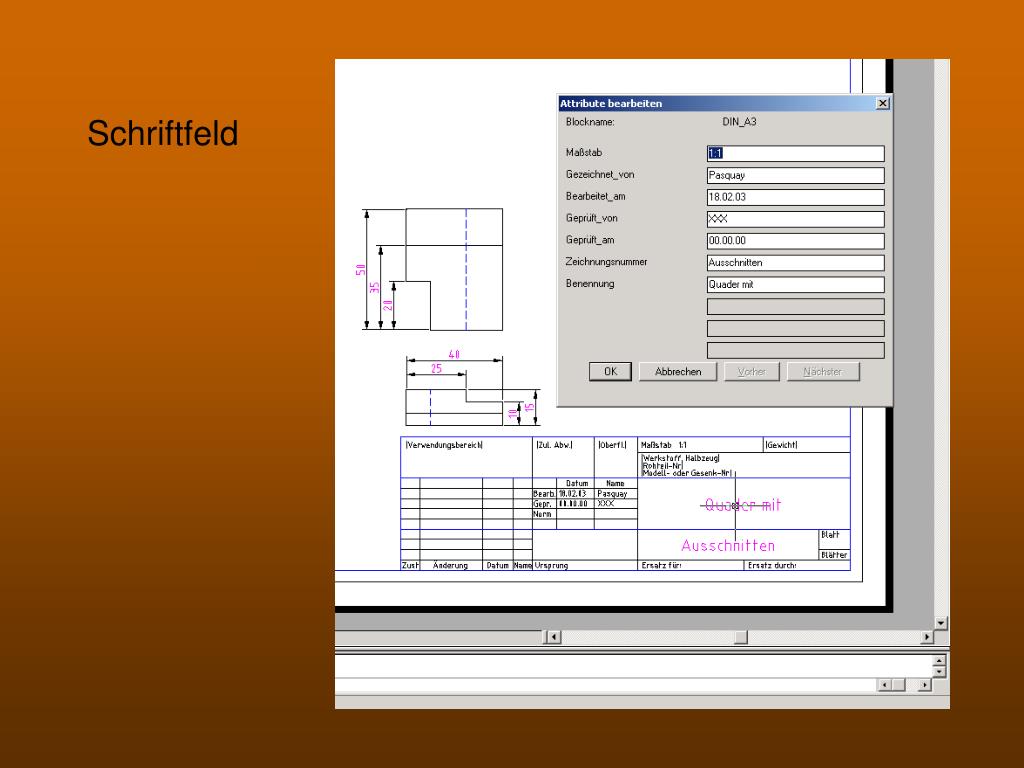
Task: Select the magenta 'Quader mit' text in title block
Action: coord(743,505)
